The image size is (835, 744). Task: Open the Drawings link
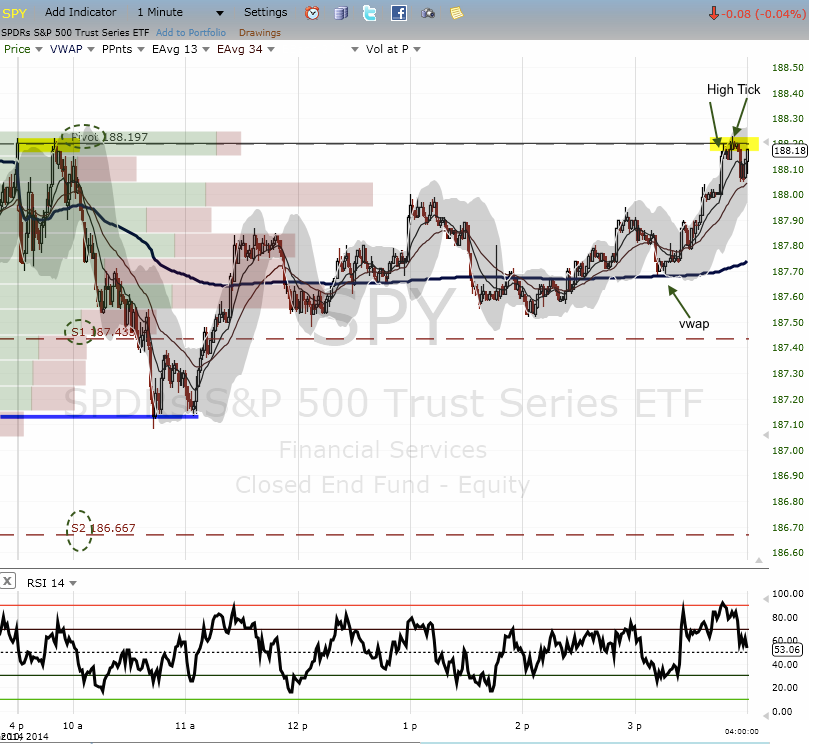click(x=260, y=32)
